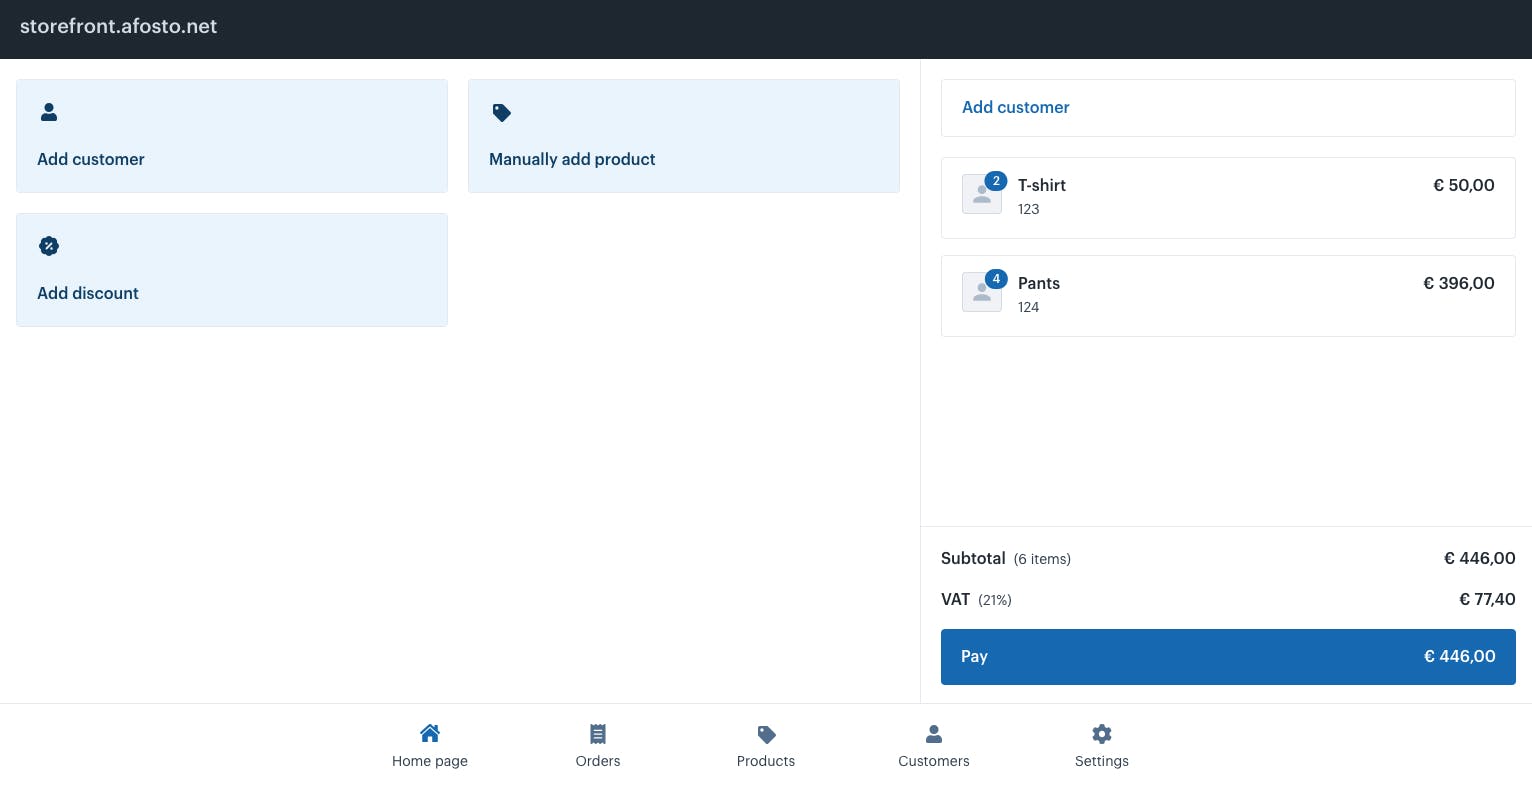This screenshot has width=1532, height=789.
Task: Open the T-shirt cart line item
Action: [1228, 198]
